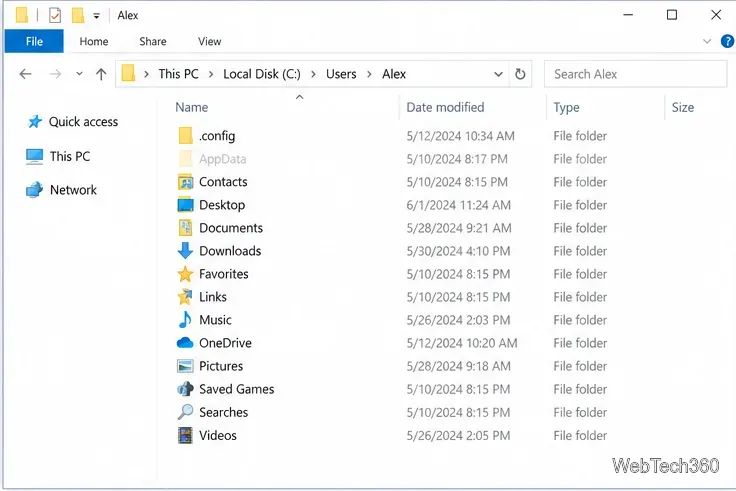Click the Search Alex box
The height and width of the screenshot is (491, 736).
[x=635, y=74]
